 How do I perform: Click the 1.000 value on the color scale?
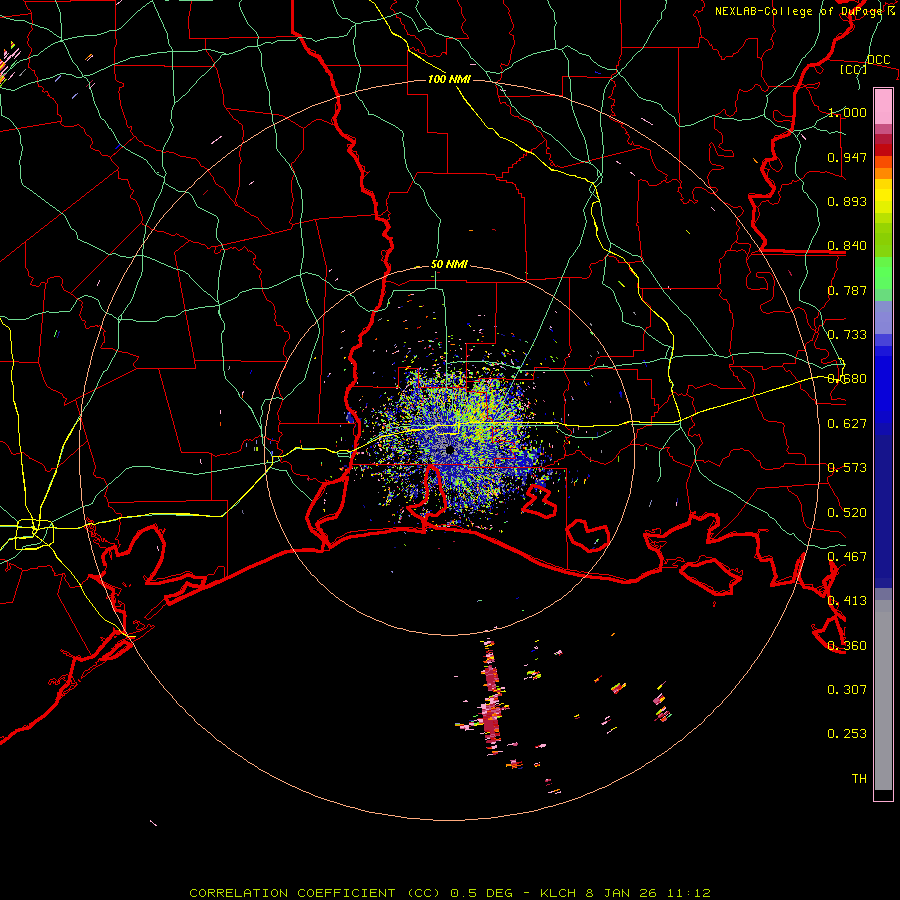pyautogui.click(x=847, y=112)
